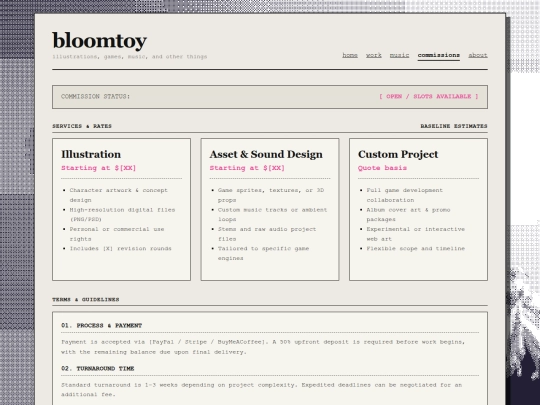Go to the work page link
This screenshot has width=540, height=405.
click(374, 55)
